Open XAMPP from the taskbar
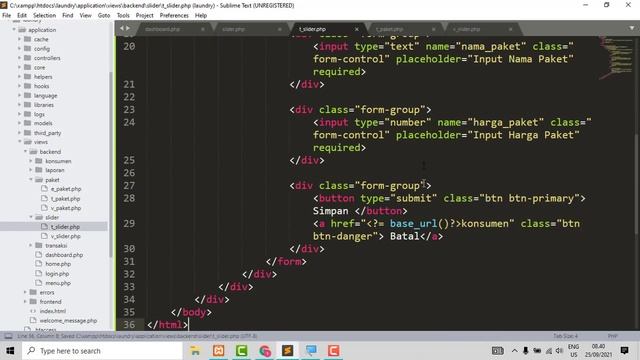The image size is (640, 360). click(218, 351)
